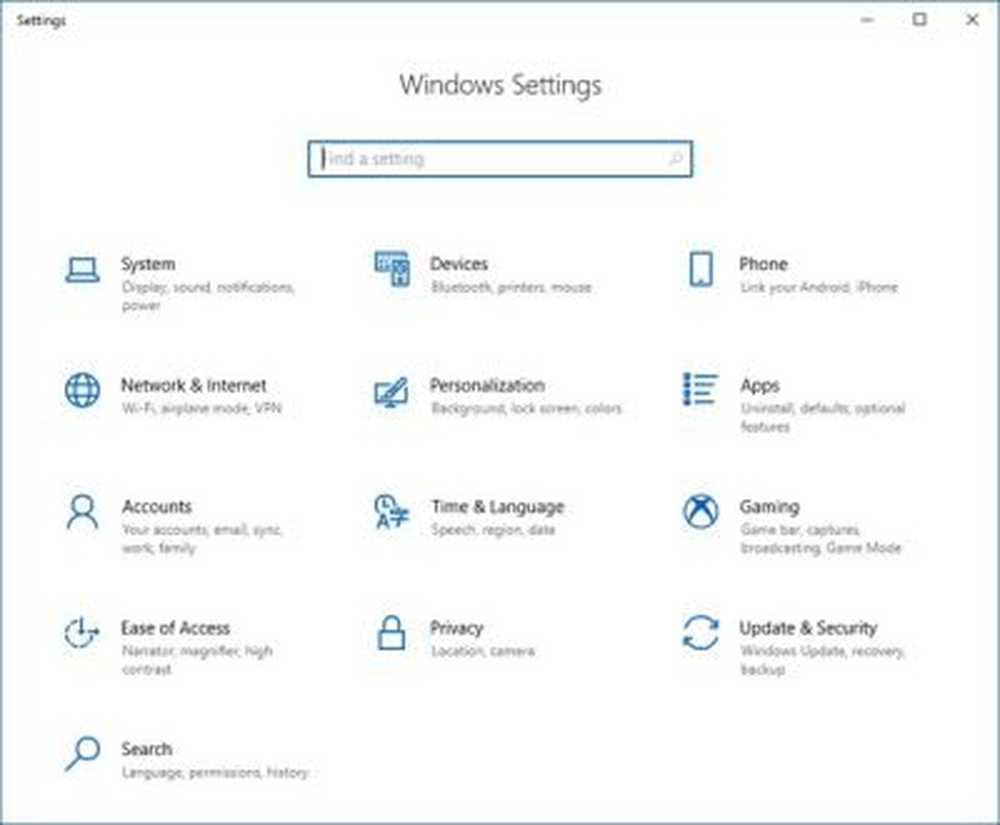This screenshot has height=825, width=1000.
Task: Click the Privacy padlock icon
Action: [391, 633]
